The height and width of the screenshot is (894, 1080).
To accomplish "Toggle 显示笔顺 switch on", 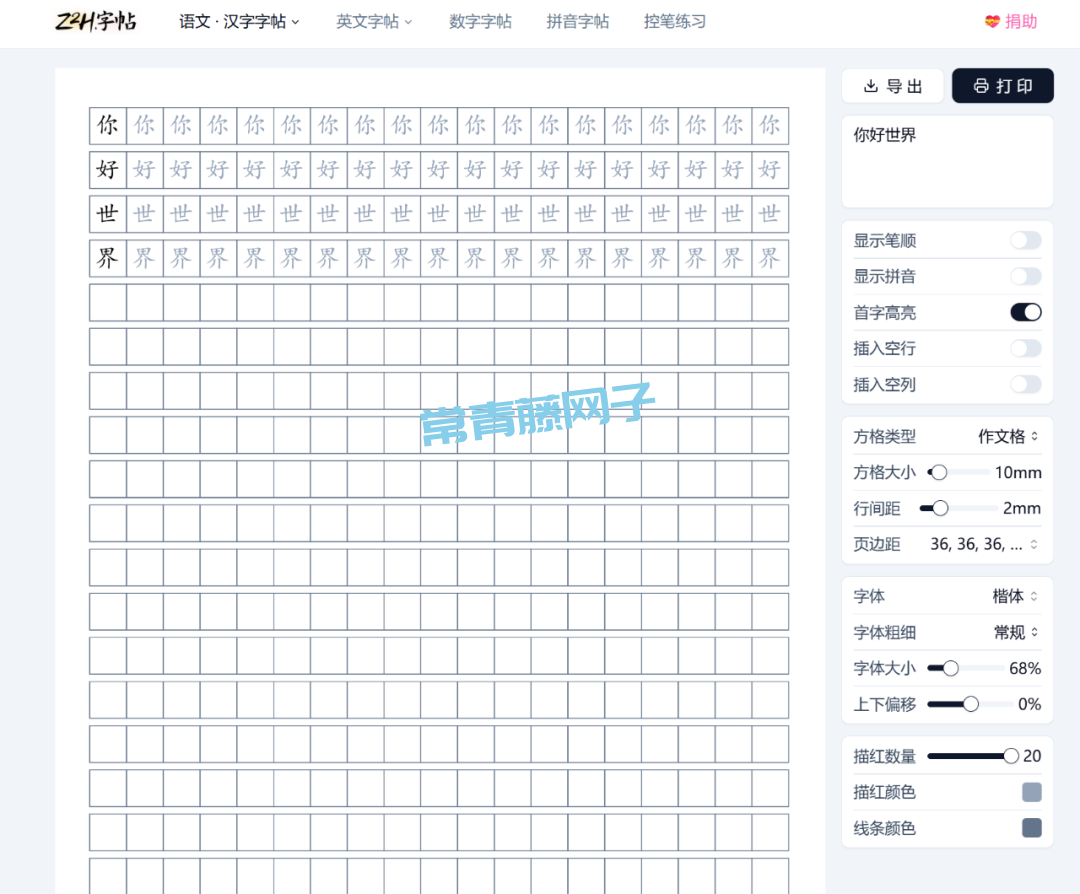I will click(x=1025, y=240).
